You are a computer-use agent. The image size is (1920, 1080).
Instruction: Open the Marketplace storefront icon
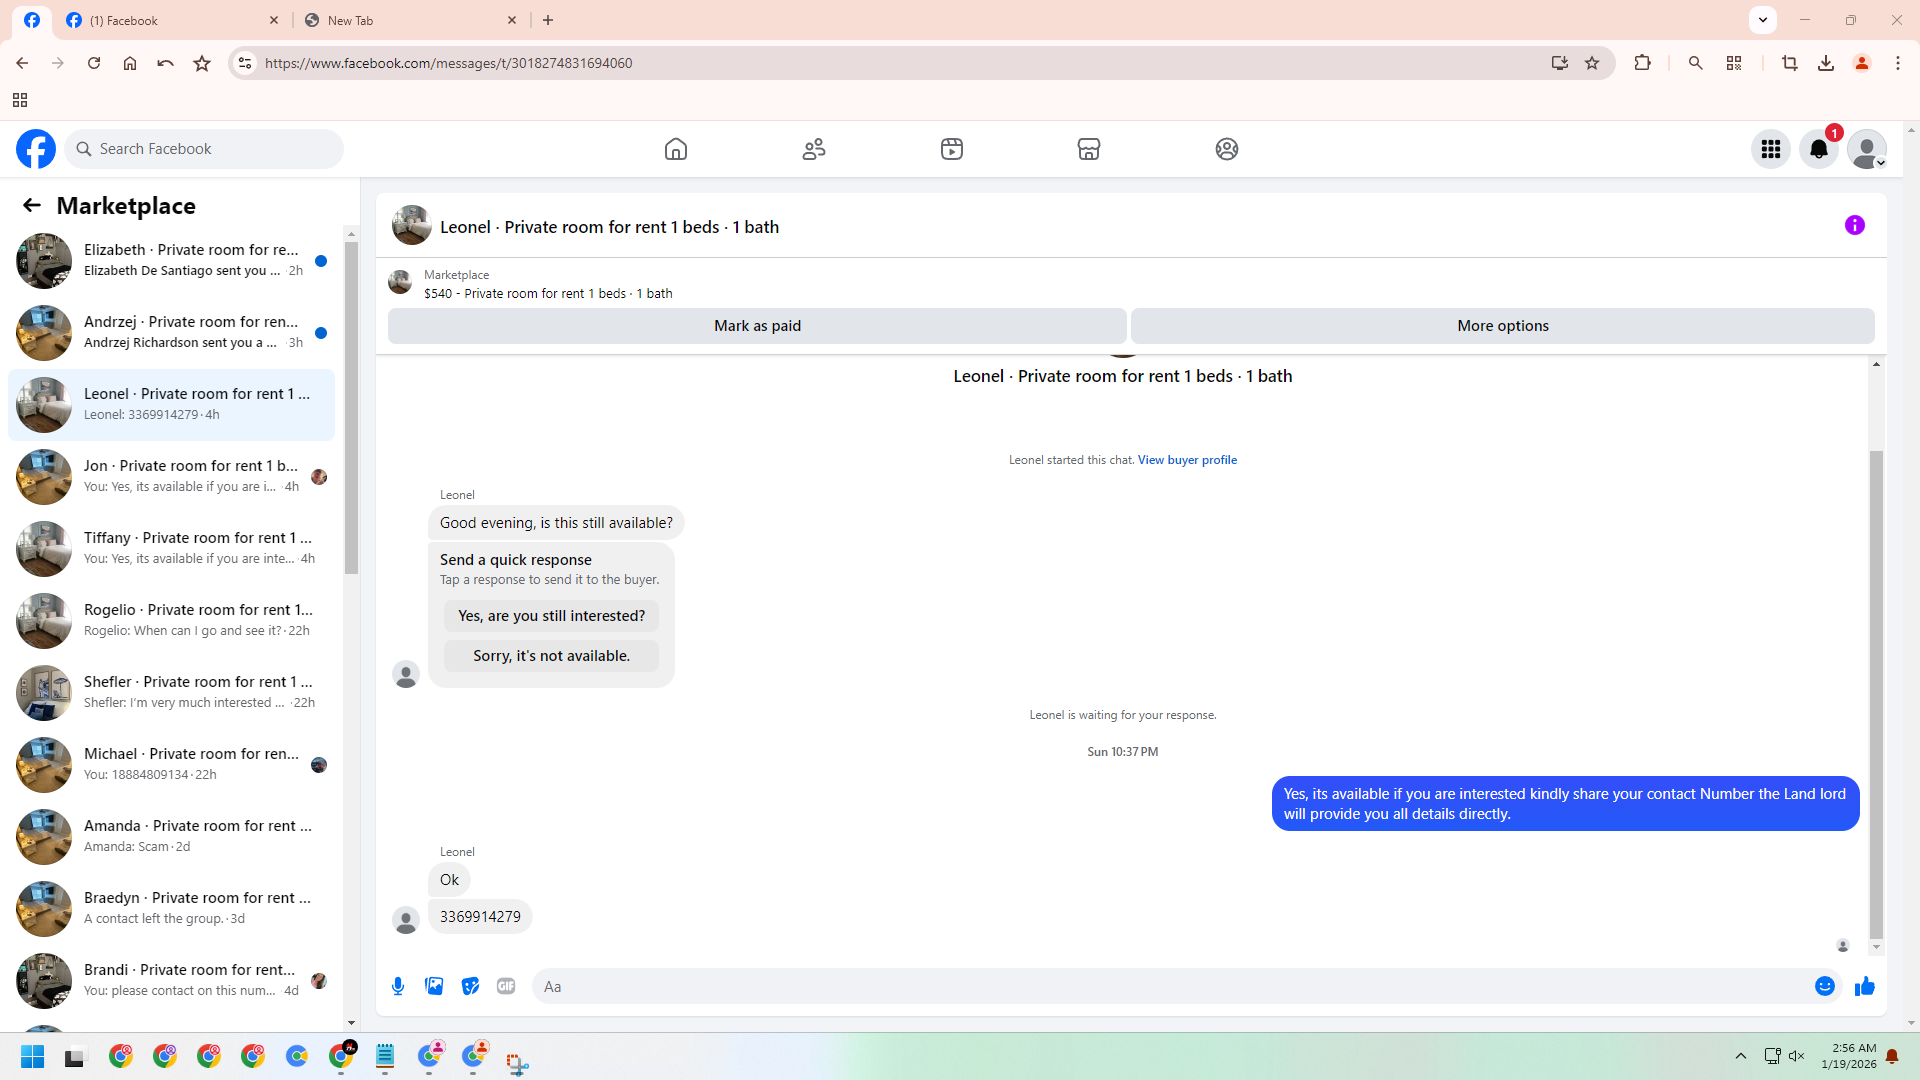tap(1089, 149)
